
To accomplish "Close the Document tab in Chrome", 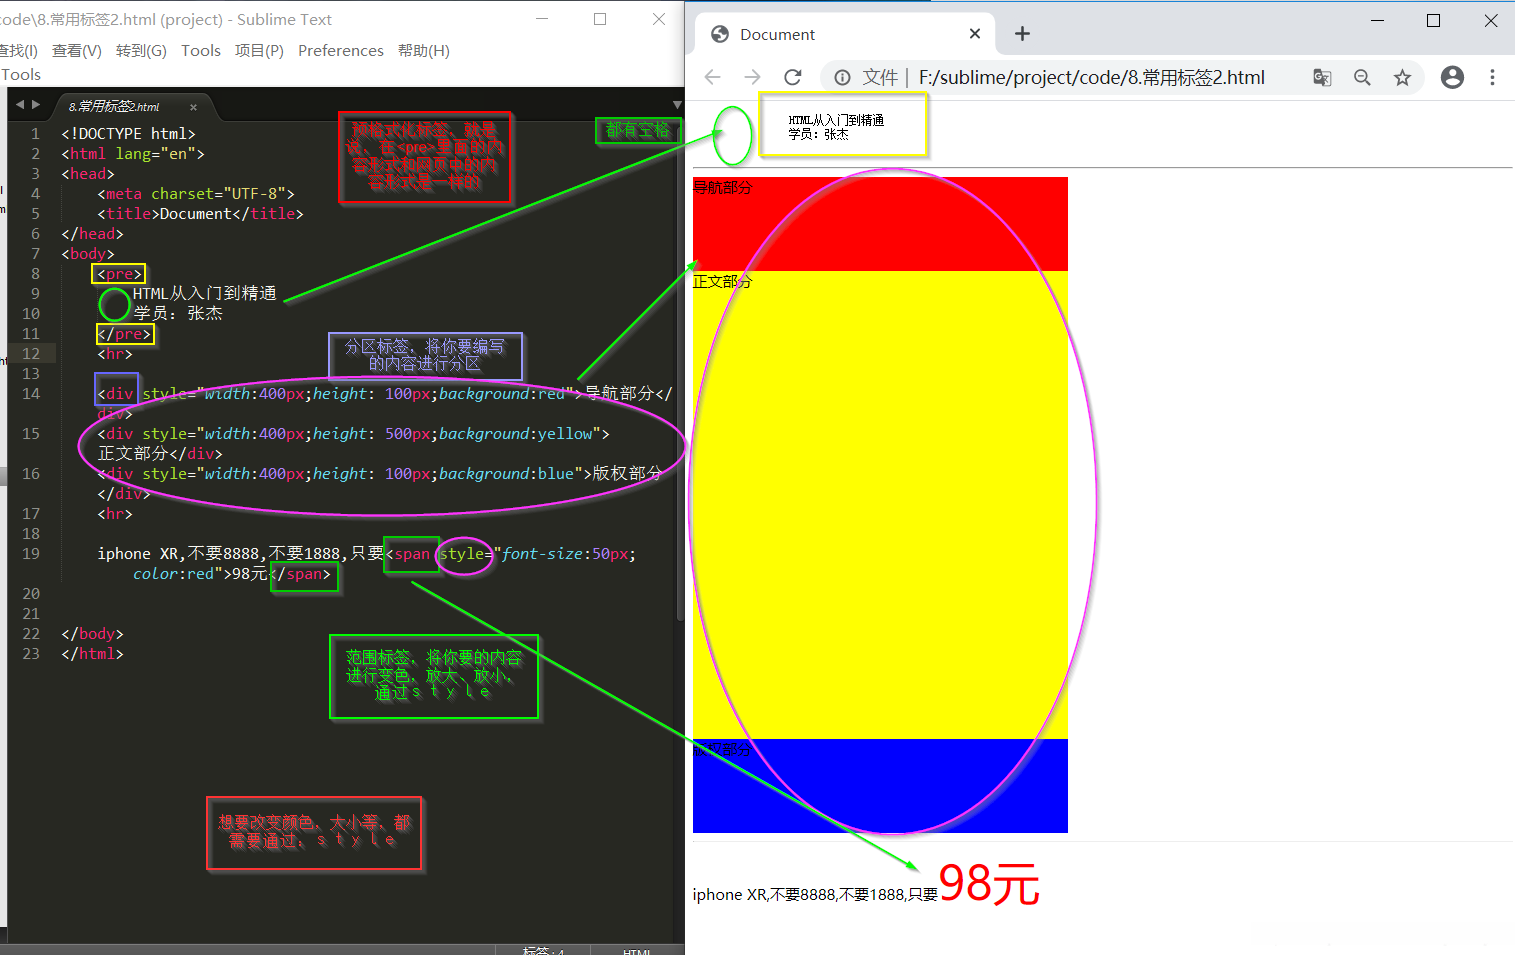I will coord(975,34).
